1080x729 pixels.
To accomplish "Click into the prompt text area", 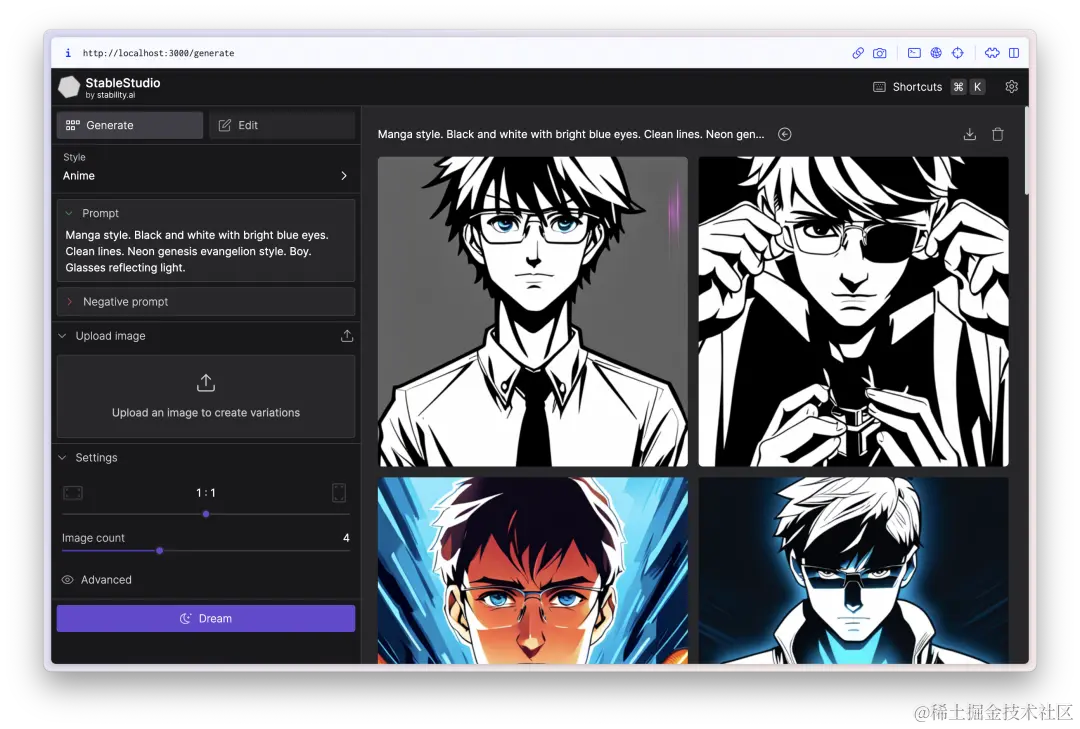I will [x=206, y=251].
